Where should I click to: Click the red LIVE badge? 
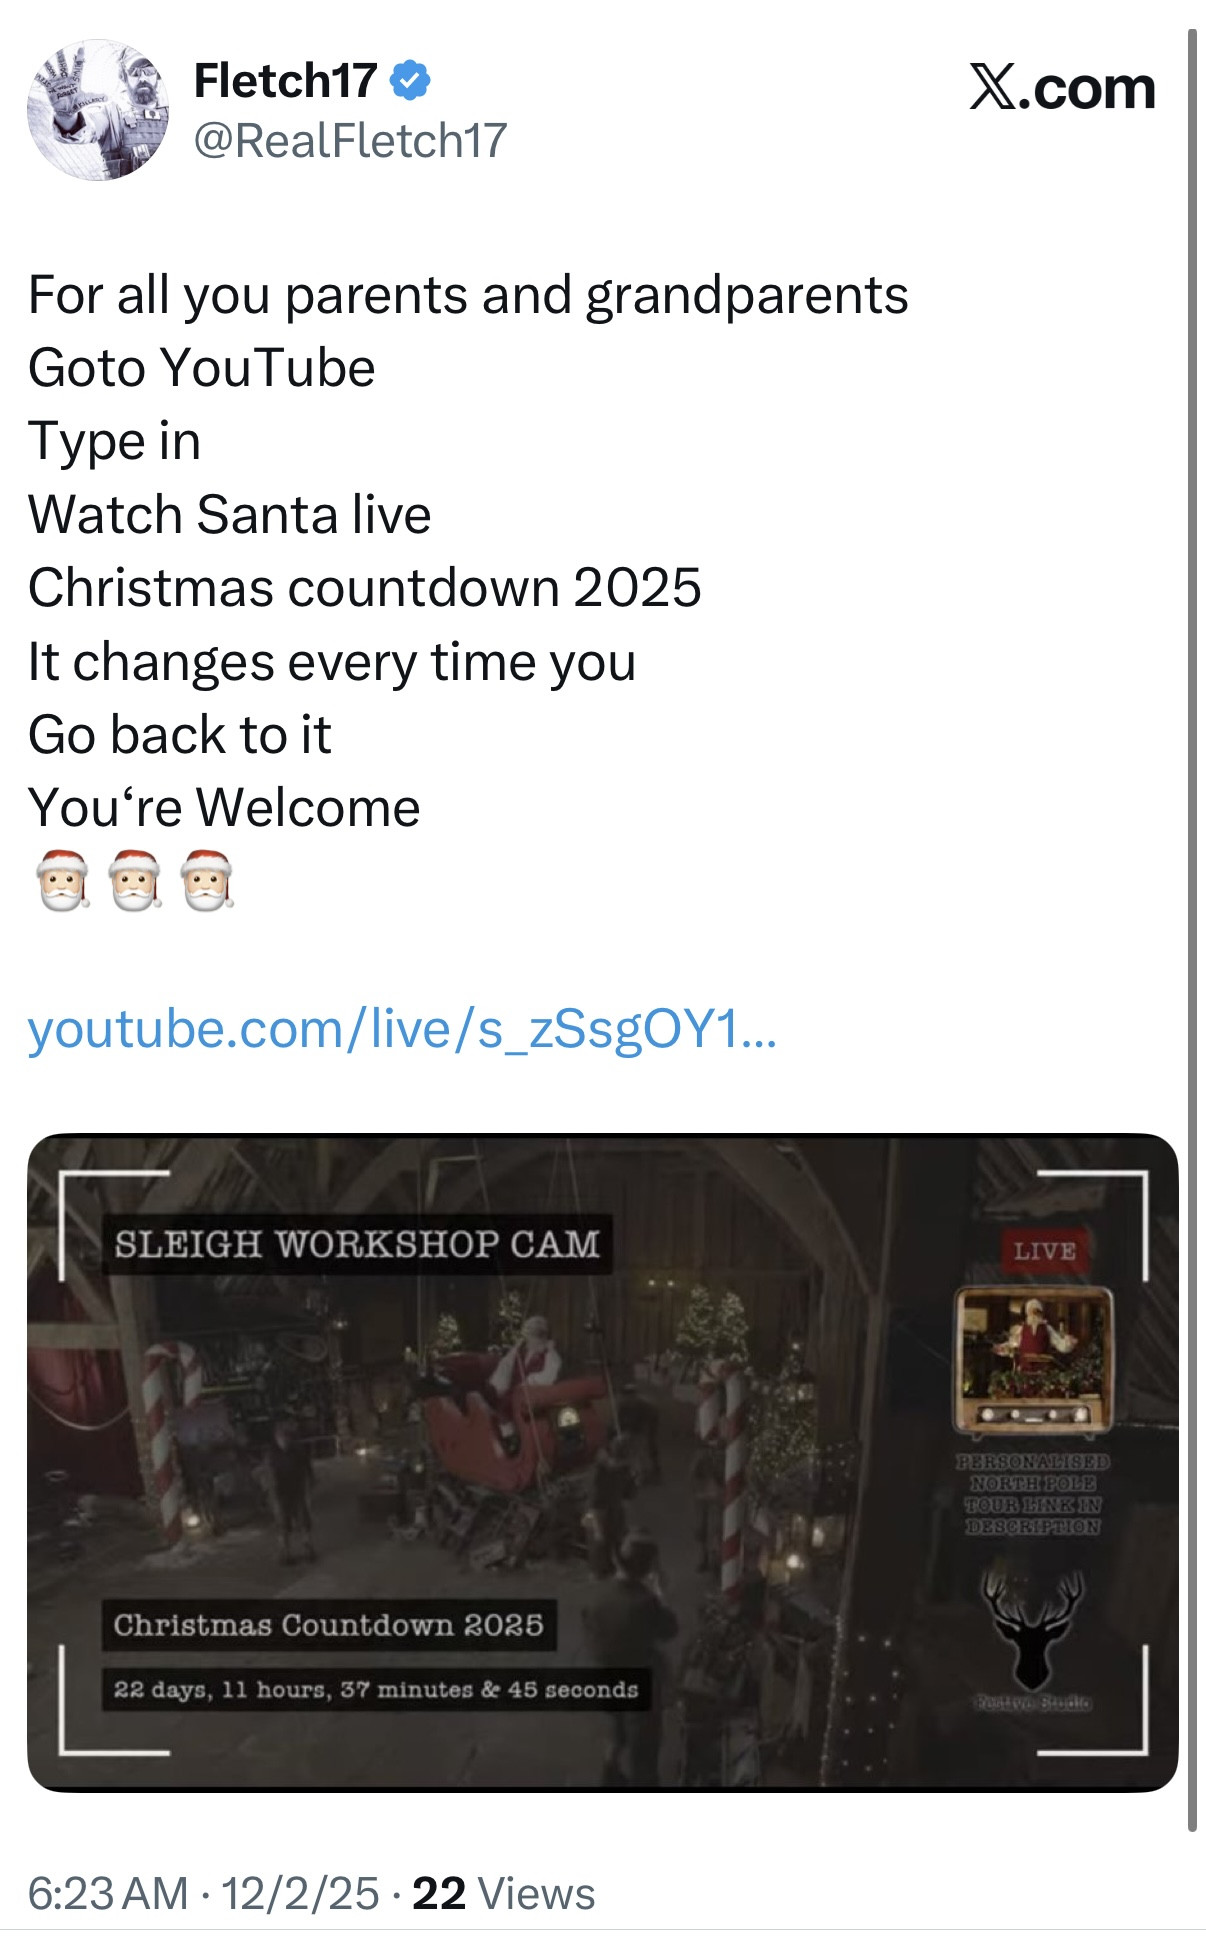(x=1044, y=1251)
